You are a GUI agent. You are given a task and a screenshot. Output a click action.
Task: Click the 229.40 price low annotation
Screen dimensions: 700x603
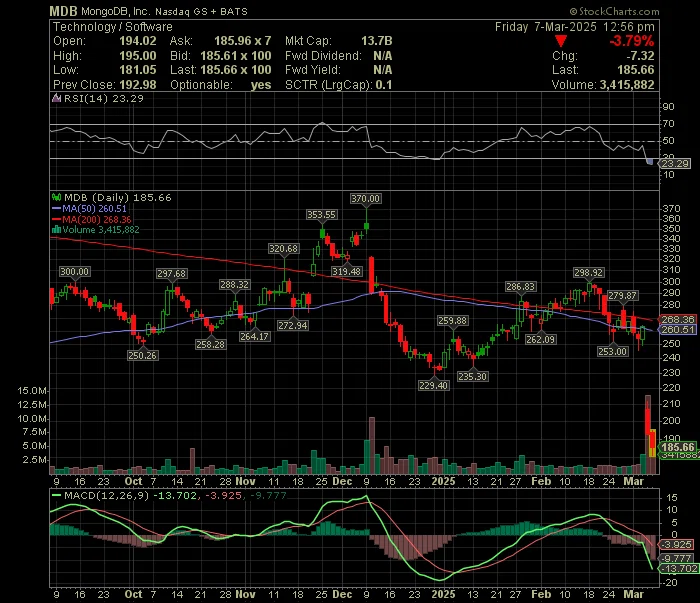point(433,385)
